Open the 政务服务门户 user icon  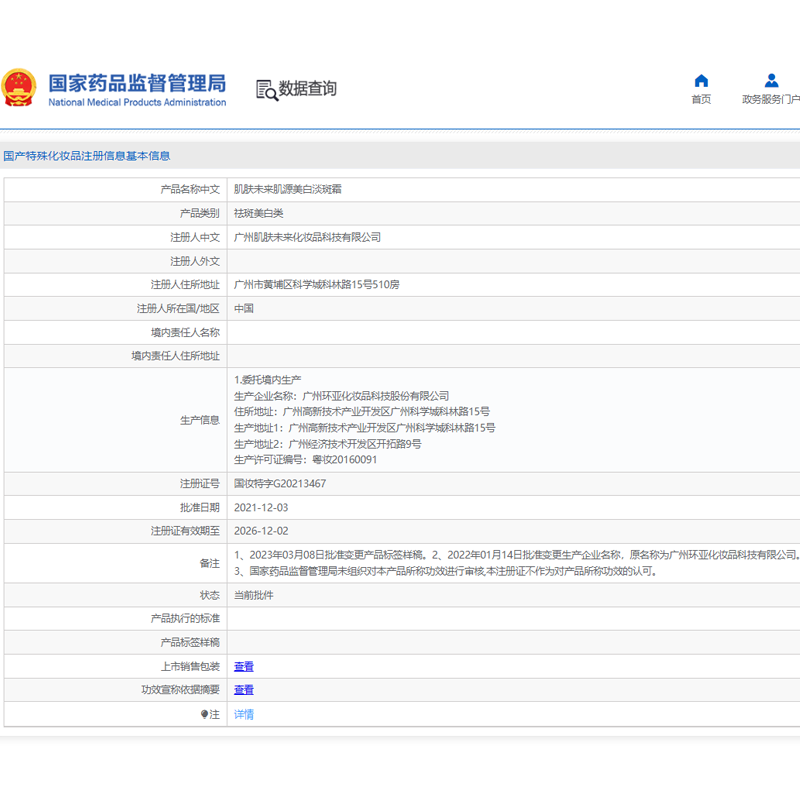tap(771, 81)
